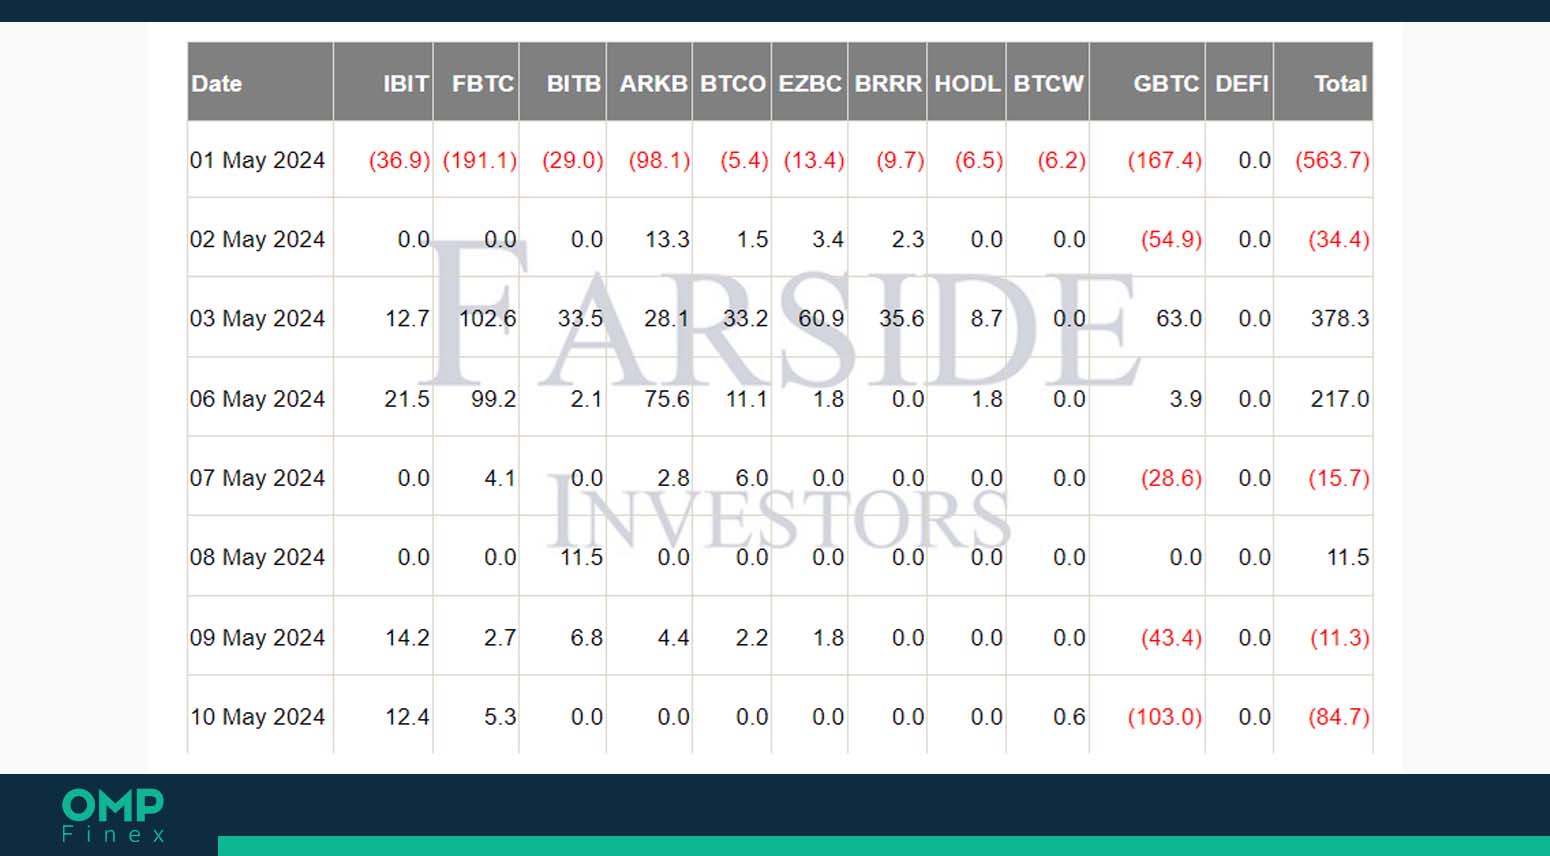Click the (167.4) GBTC value

click(1165, 160)
